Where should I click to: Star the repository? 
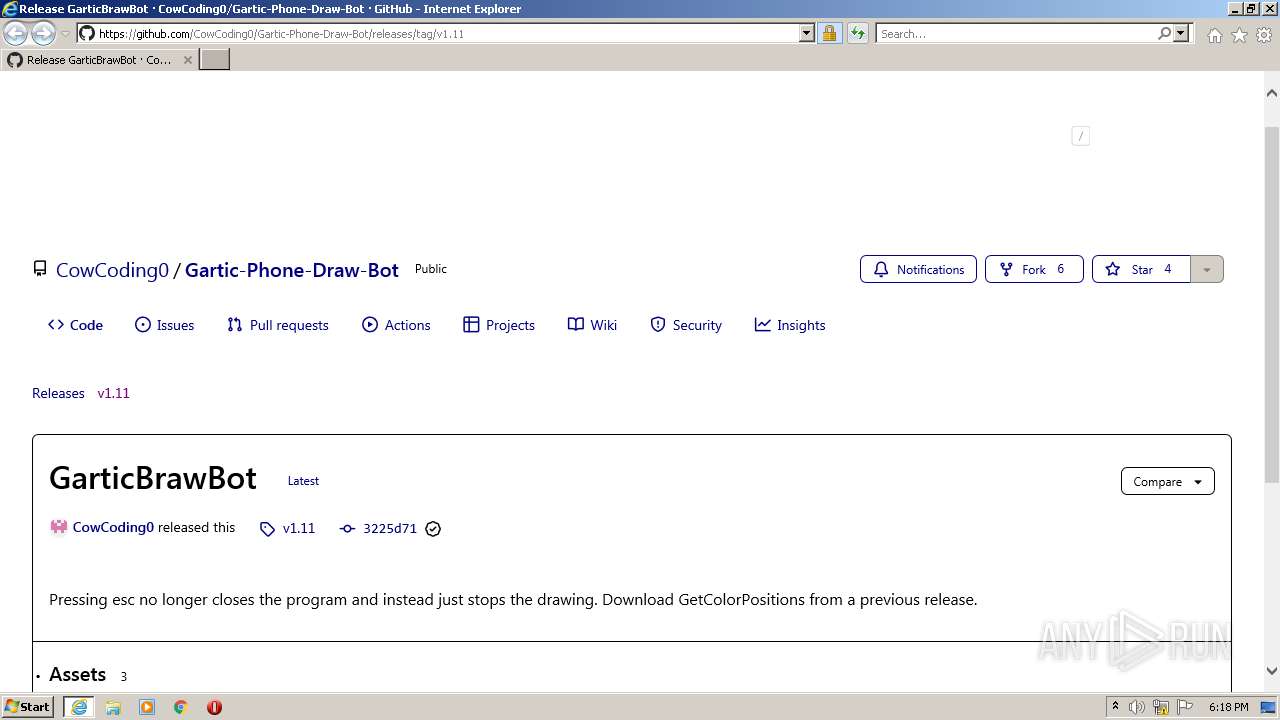1141,270
